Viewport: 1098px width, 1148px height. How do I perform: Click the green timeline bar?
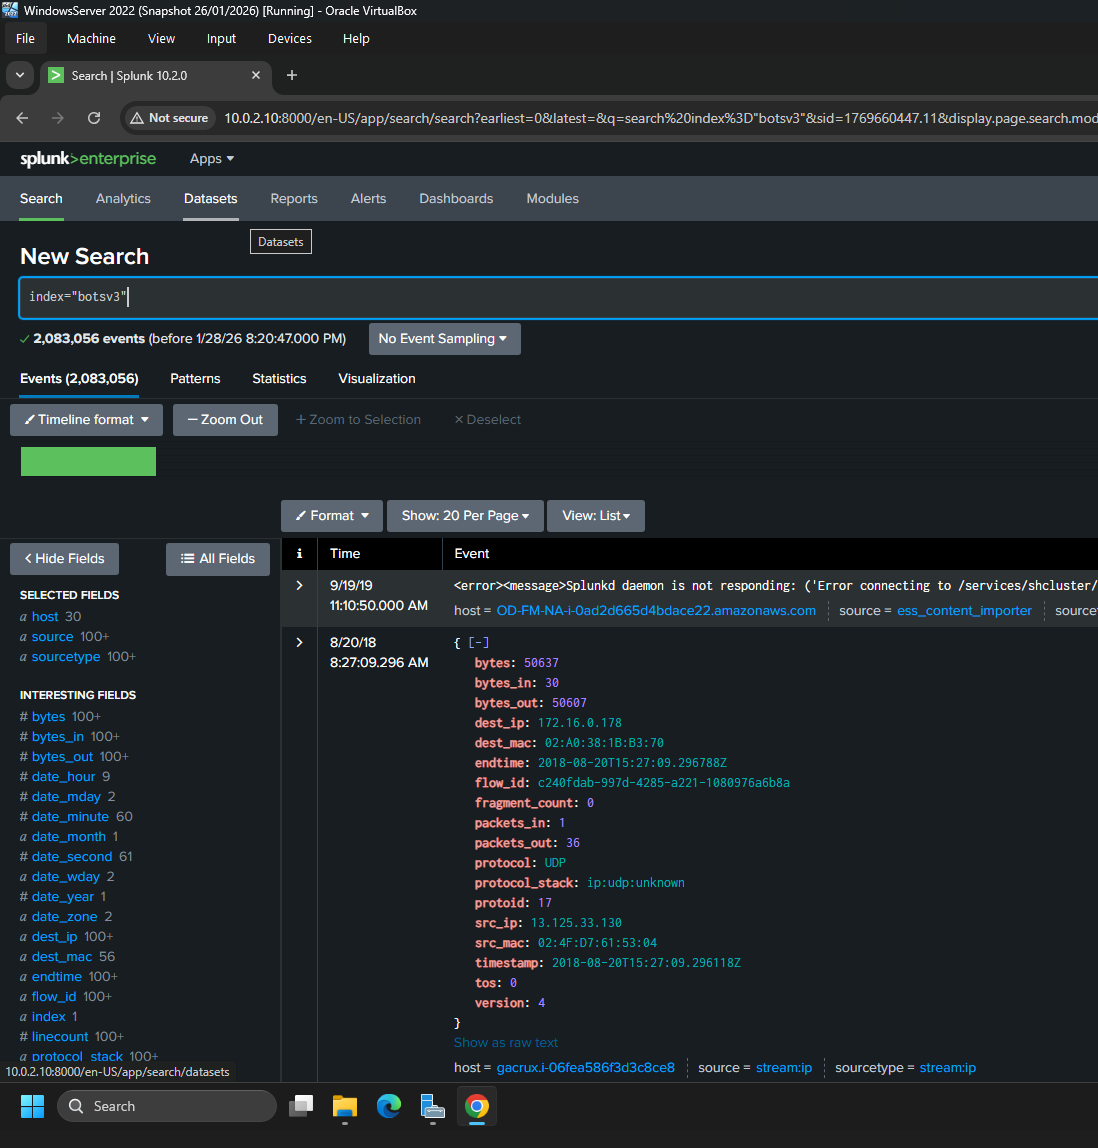[88, 461]
